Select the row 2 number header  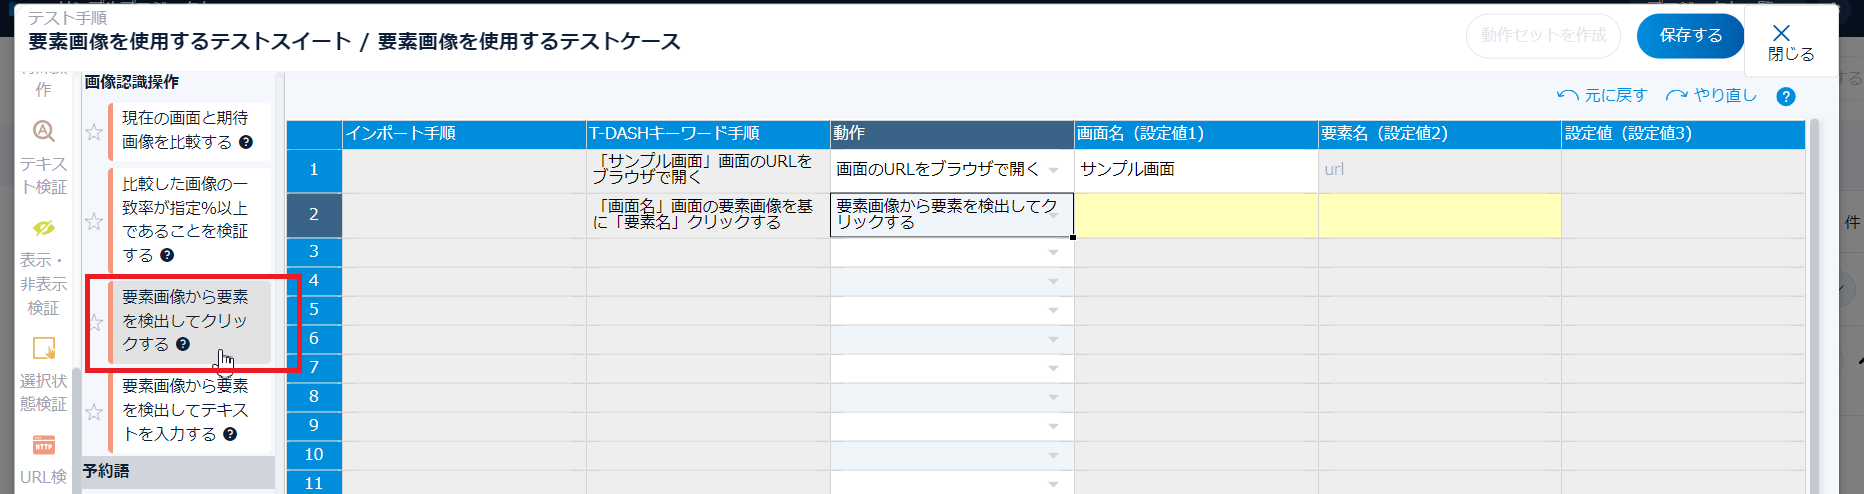(x=314, y=214)
